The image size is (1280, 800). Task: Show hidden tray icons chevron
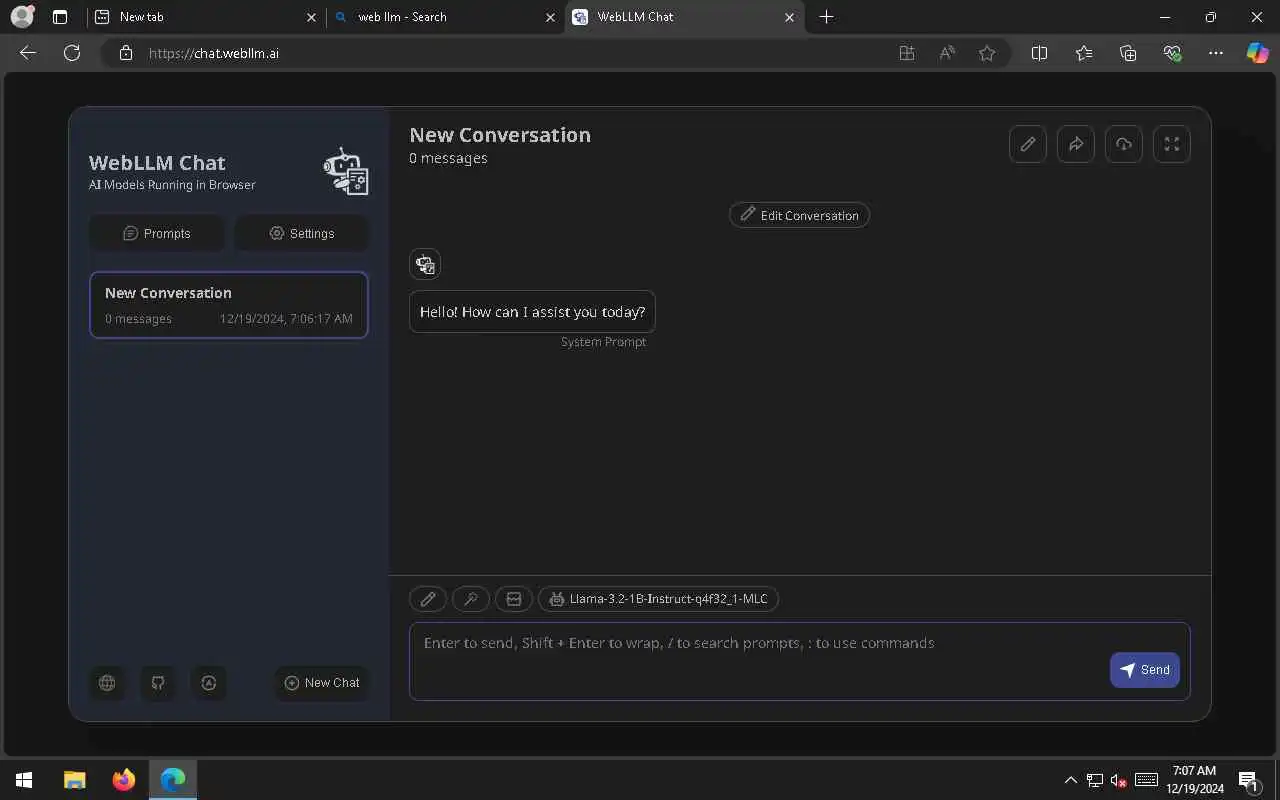tap(1071, 780)
